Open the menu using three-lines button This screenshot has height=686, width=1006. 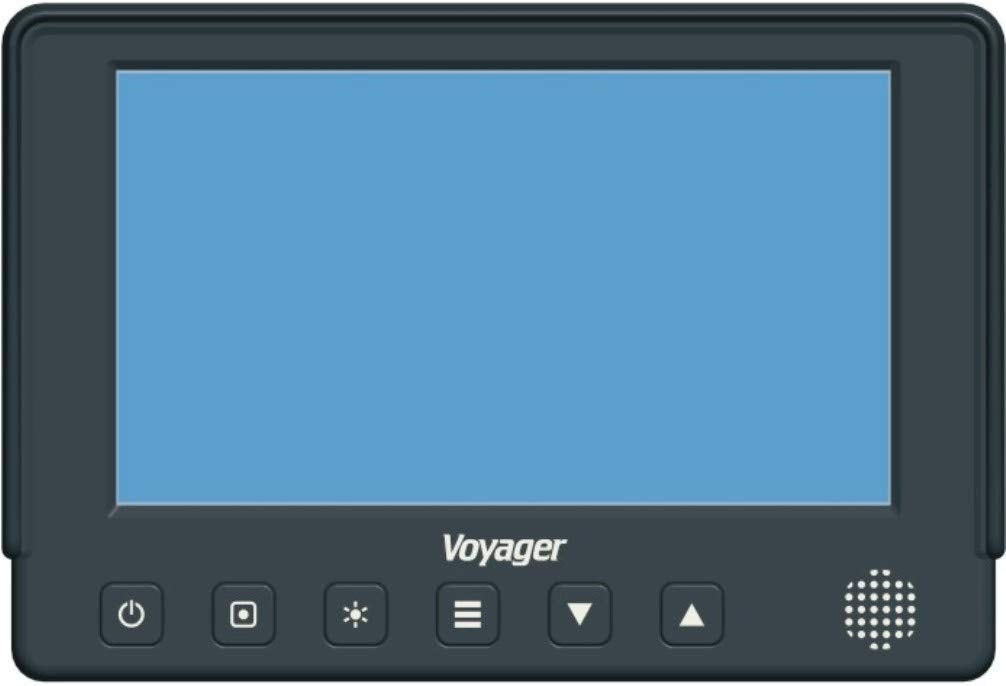pos(467,614)
